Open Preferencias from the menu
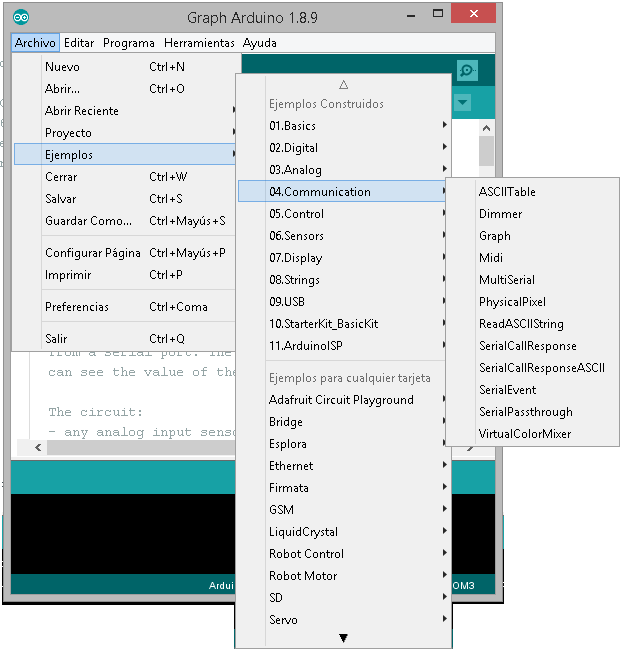Screen dimensions: 624x653 click(125, 307)
